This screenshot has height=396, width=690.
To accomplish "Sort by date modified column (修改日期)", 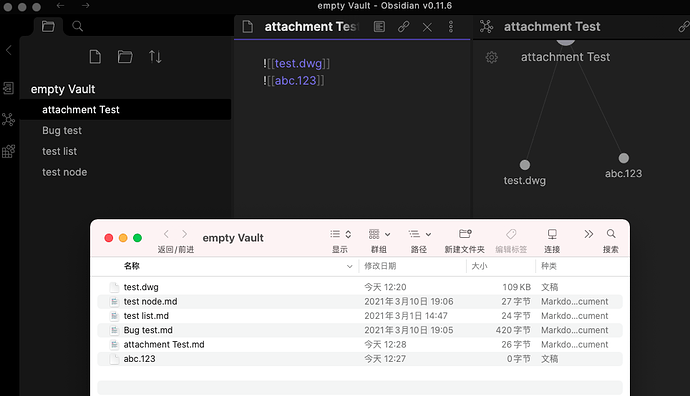I will 380,266.
